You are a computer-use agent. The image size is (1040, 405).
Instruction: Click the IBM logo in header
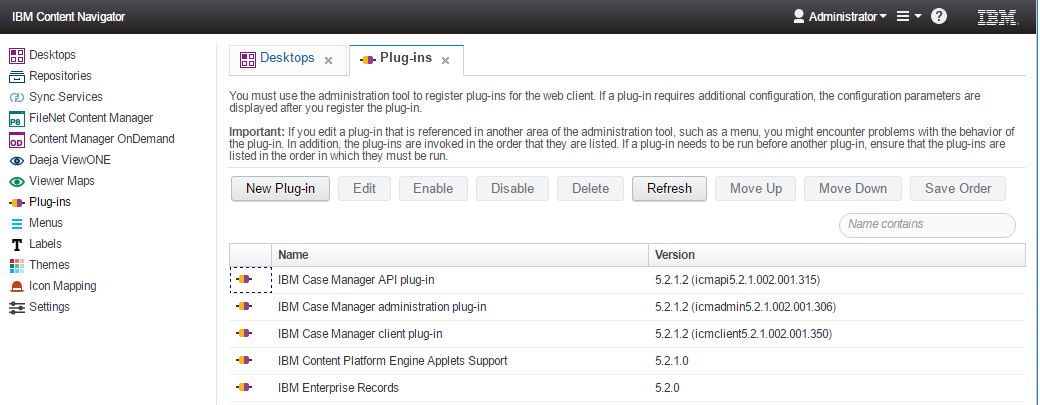(998, 17)
